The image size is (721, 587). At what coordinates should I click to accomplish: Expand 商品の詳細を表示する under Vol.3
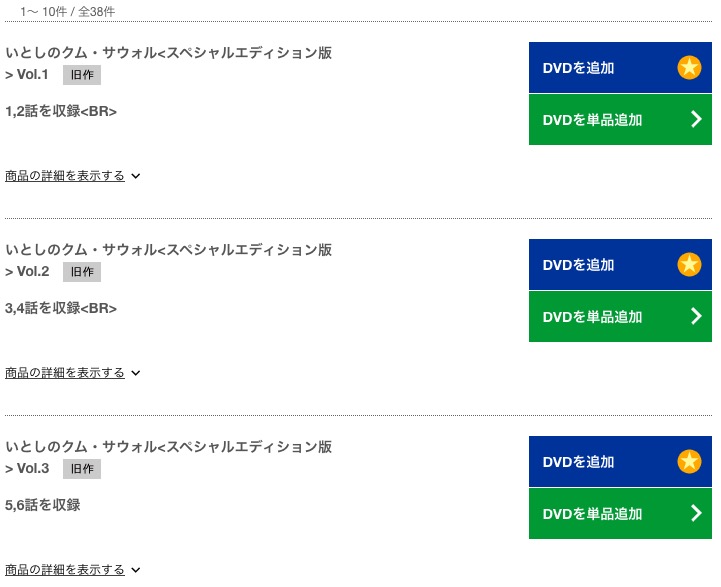(x=65, y=570)
